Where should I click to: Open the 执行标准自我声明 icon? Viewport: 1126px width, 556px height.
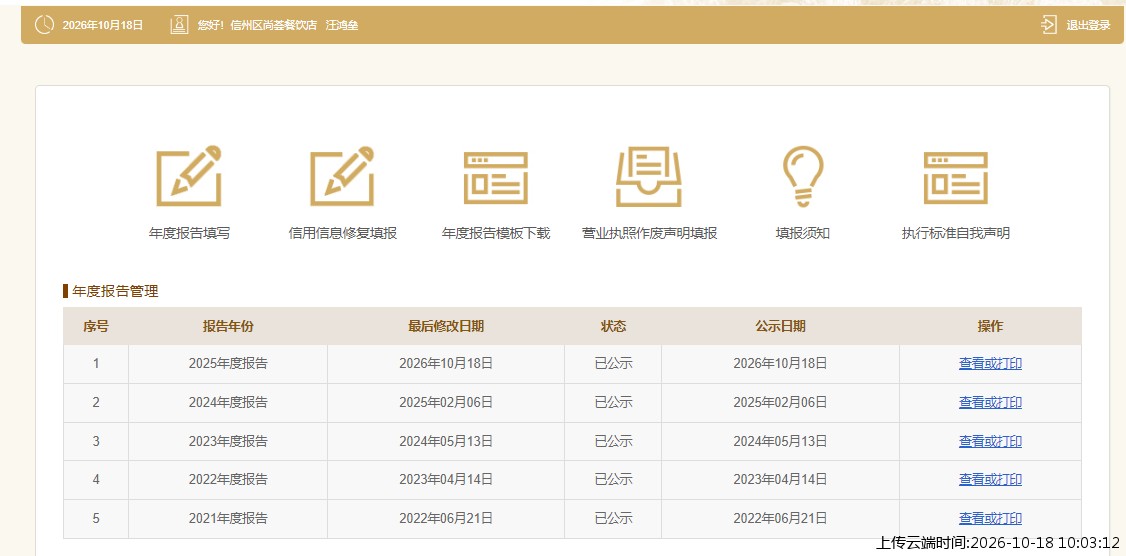(956, 177)
